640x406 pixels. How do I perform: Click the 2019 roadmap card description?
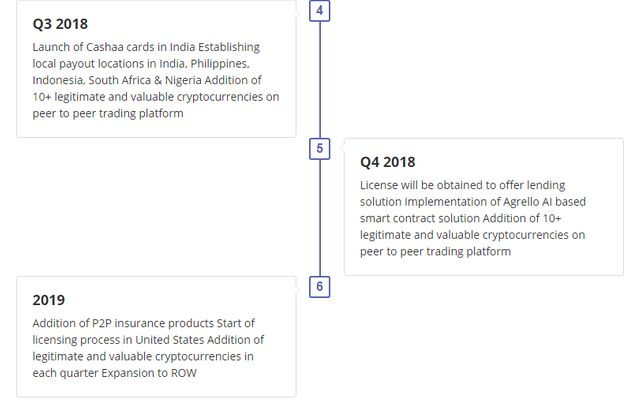pyautogui.click(x=148, y=348)
